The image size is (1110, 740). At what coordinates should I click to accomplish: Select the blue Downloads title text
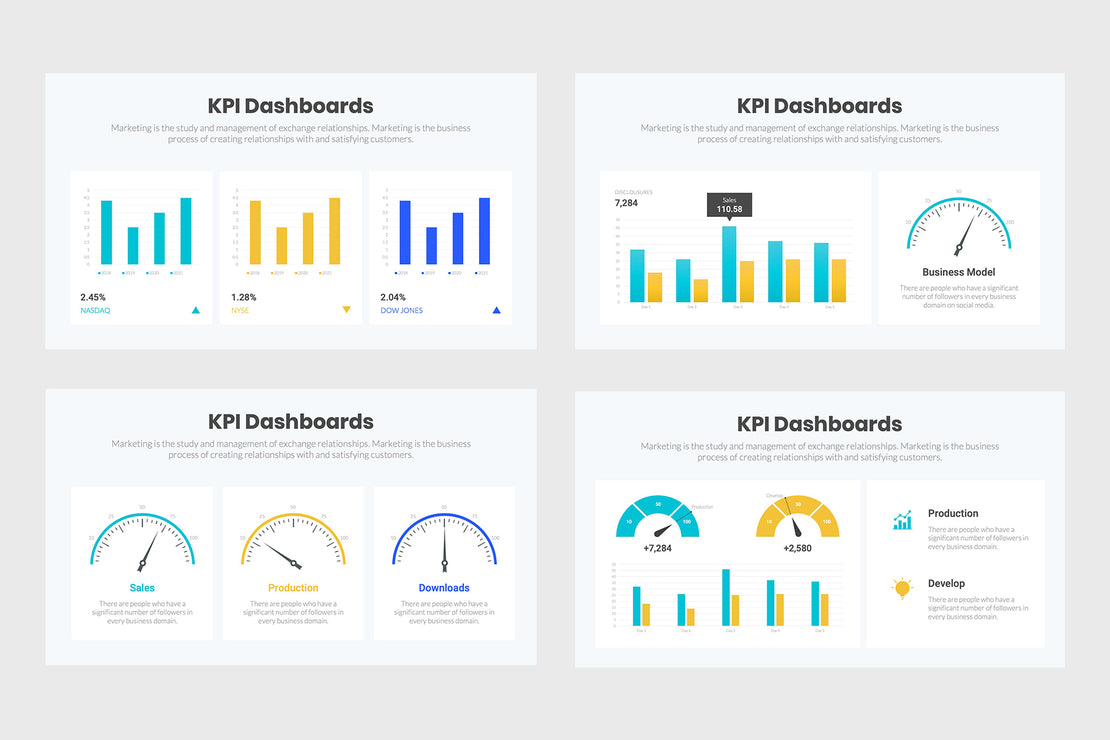click(444, 588)
